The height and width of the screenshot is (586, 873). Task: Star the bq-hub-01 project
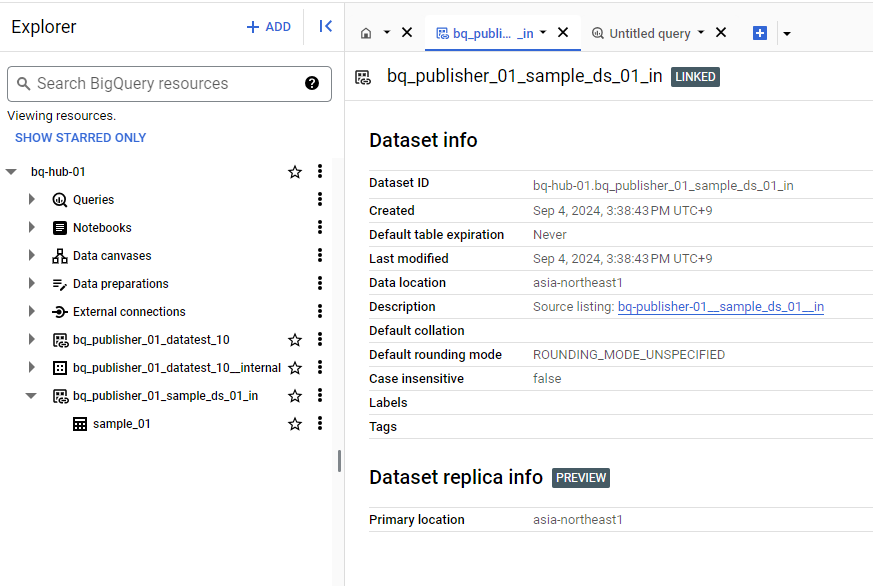295,172
